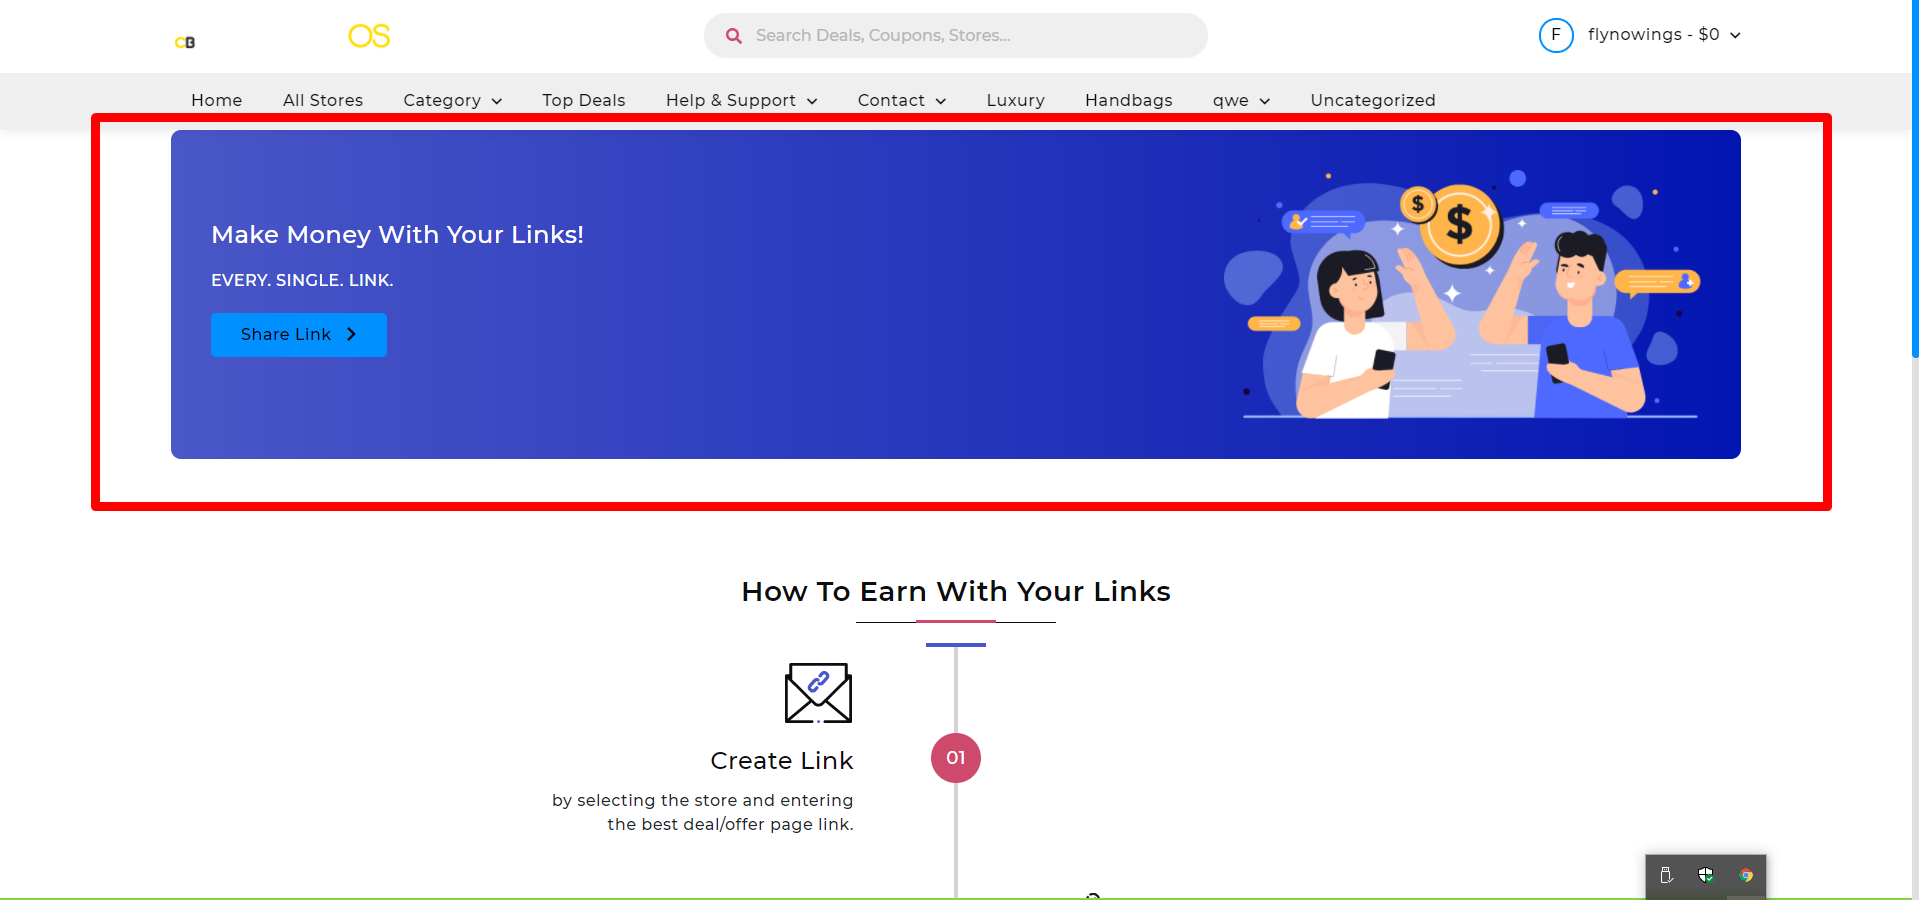Click the gold dollar coin in the banner illustration
1919x900 pixels.
(1464, 224)
